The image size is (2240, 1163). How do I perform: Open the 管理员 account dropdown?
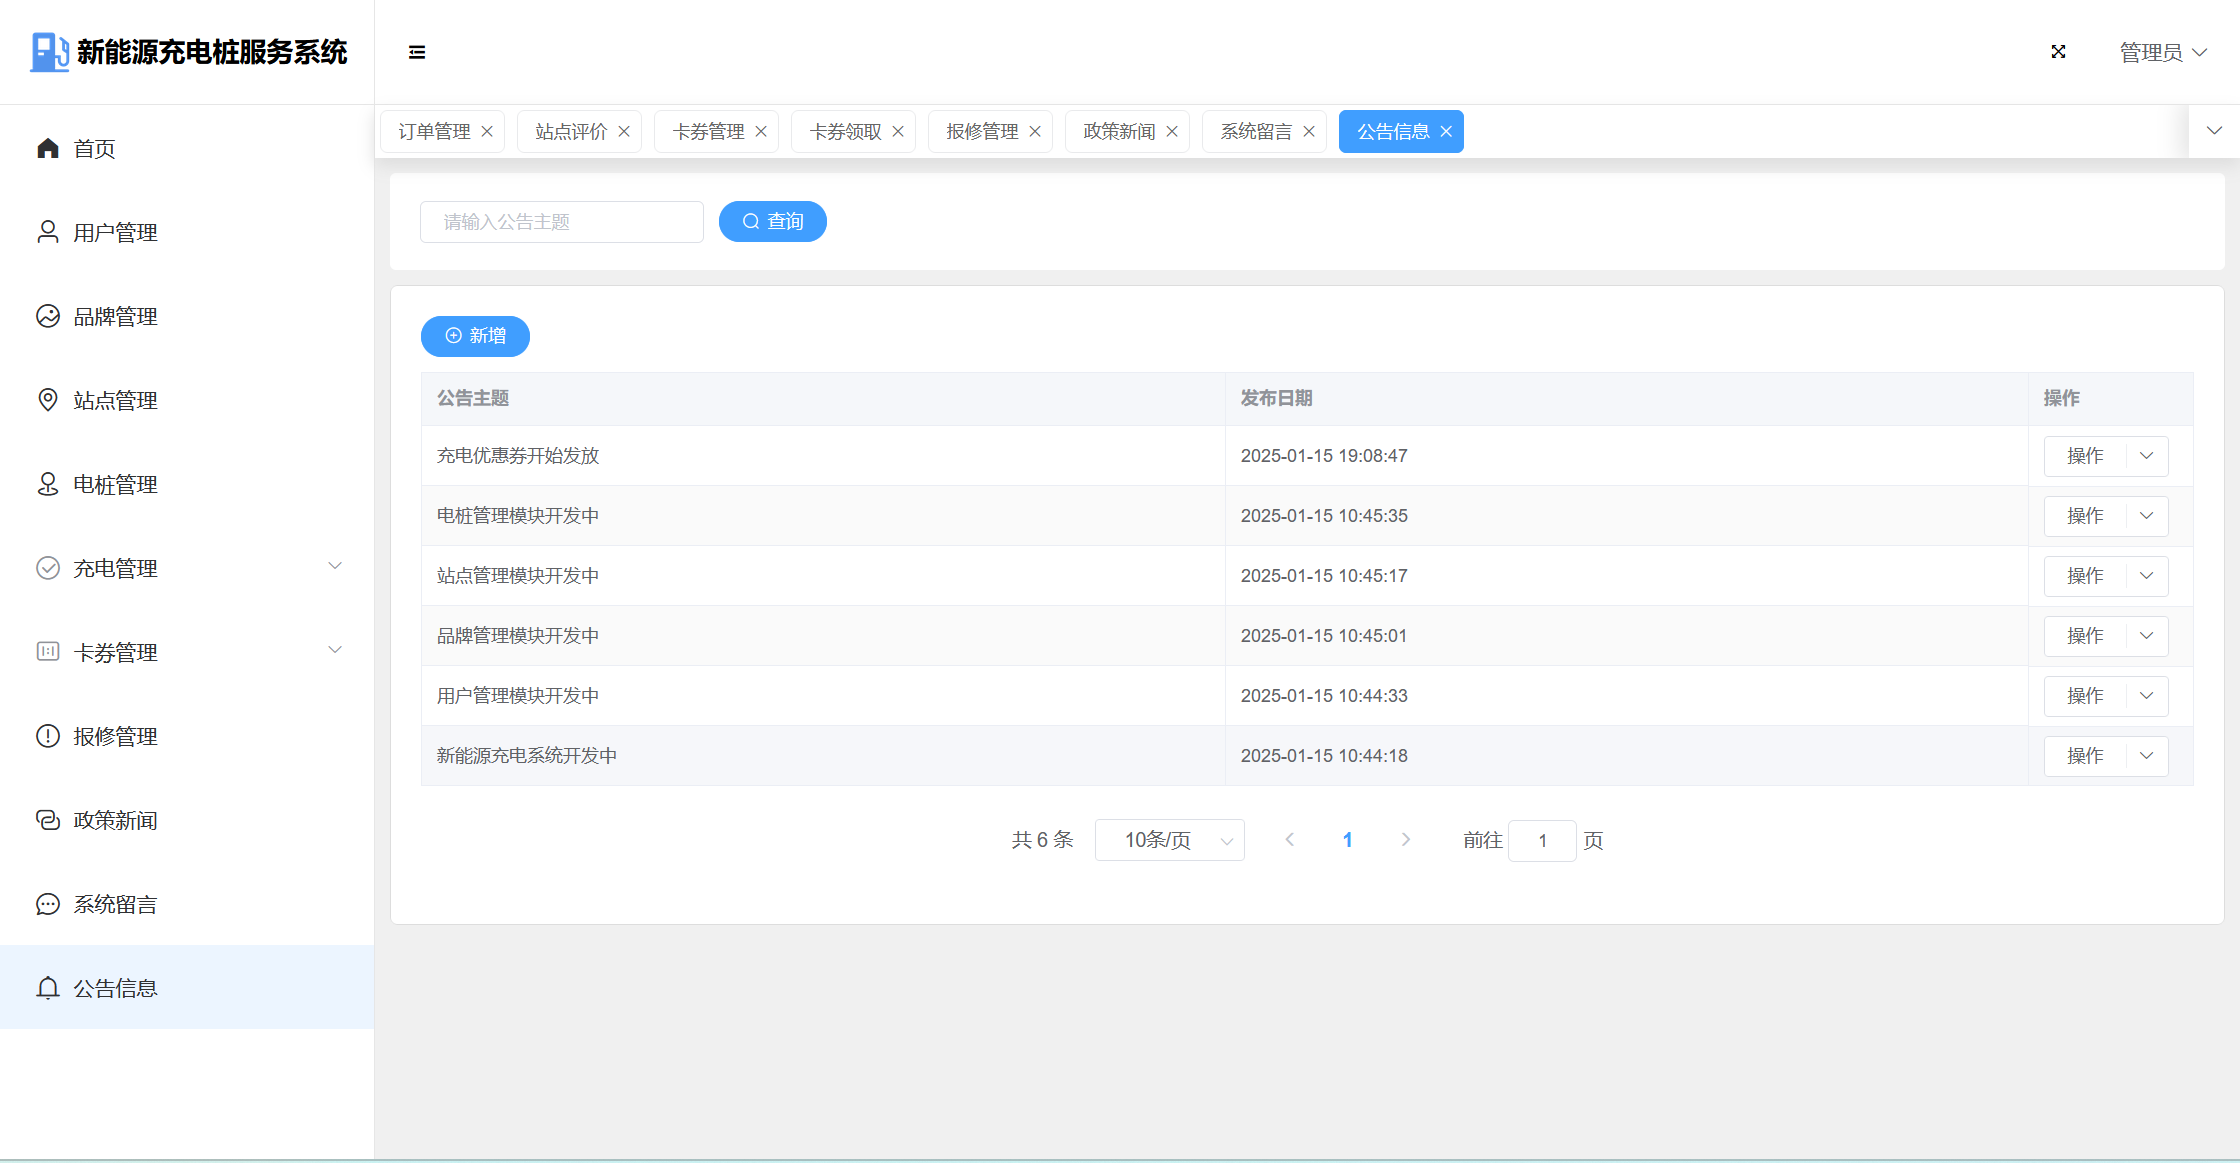2162,52
